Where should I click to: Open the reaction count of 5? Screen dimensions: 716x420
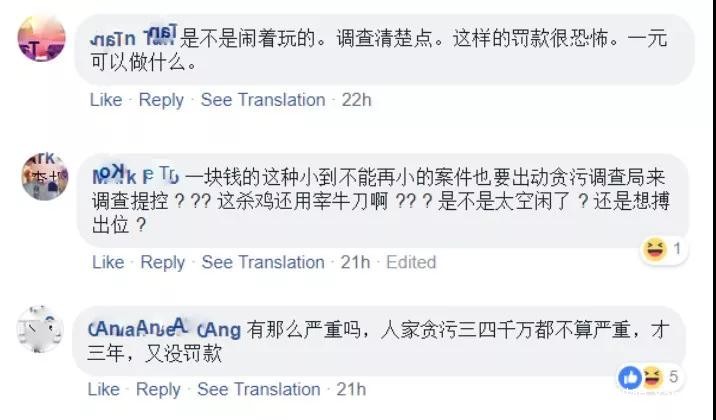click(675, 377)
